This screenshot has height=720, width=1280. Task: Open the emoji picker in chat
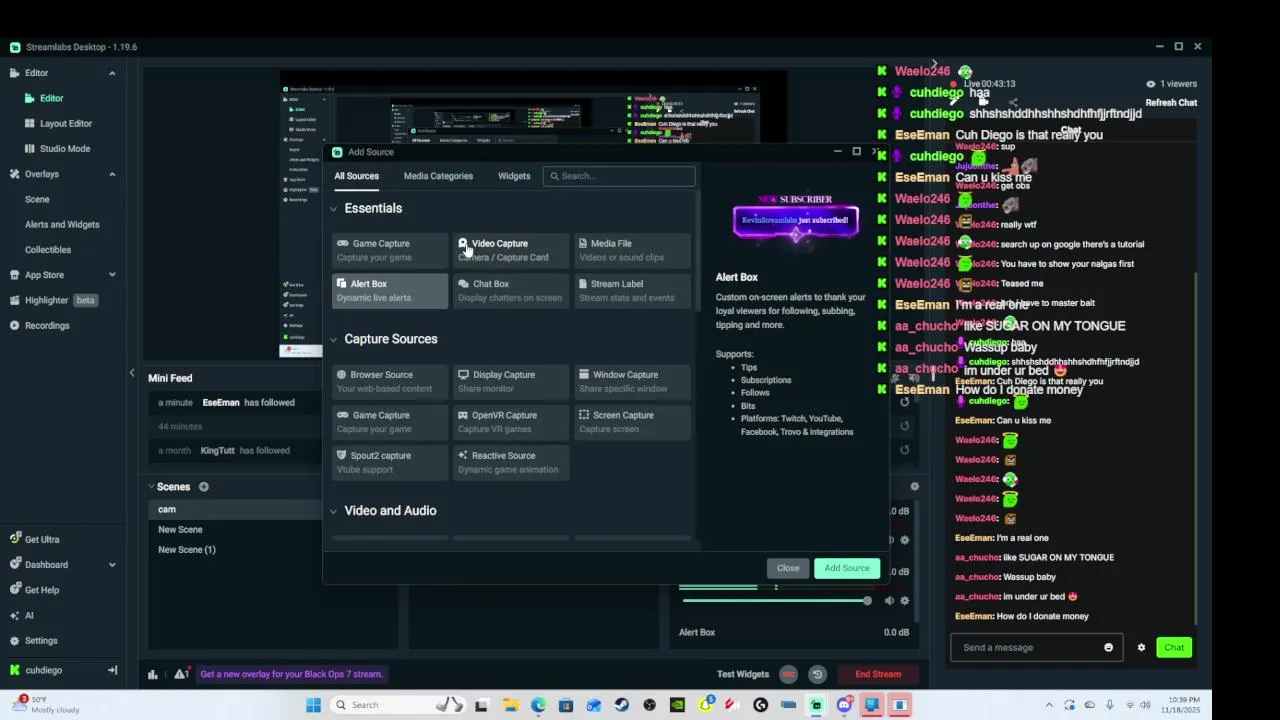tap(1108, 648)
